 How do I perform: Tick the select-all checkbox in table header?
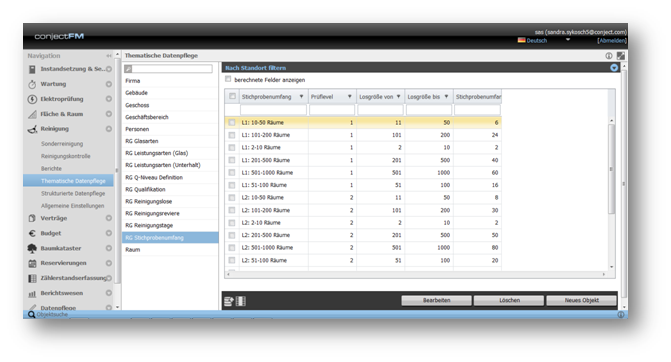point(232,96)
